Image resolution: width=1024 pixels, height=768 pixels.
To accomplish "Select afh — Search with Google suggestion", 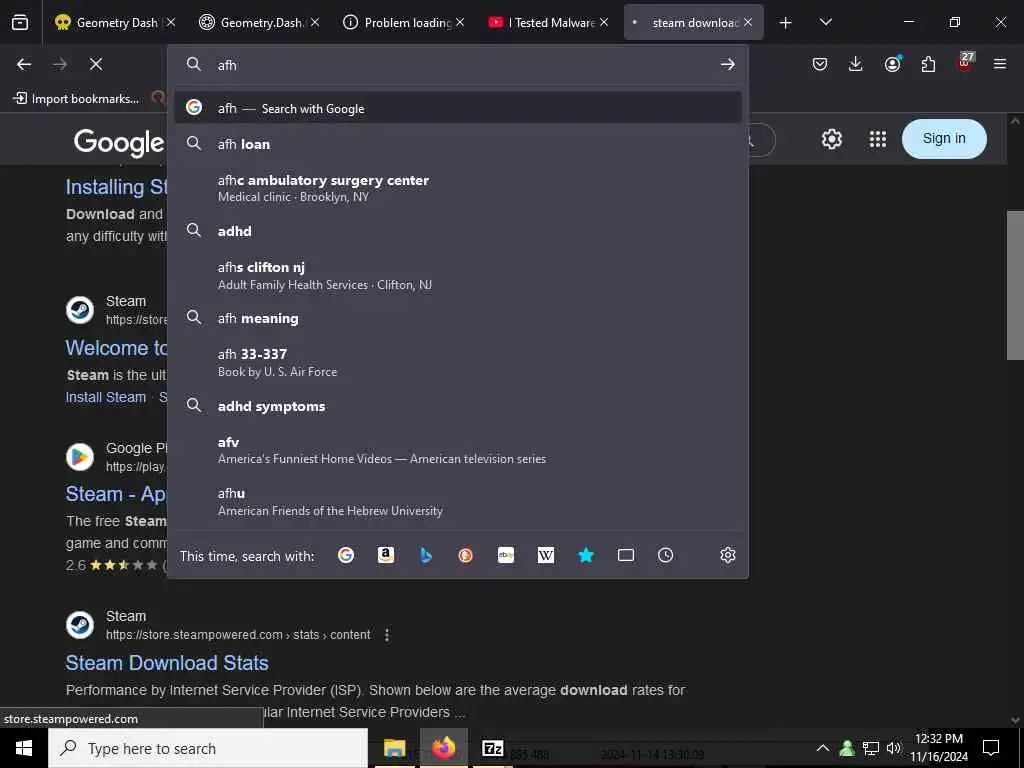I will click(458, 108).
